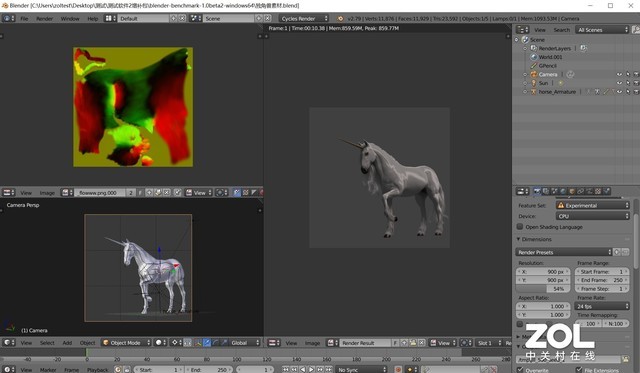Click the End Frame 250 field
The image size is (640, 373).
click(602, 280)
